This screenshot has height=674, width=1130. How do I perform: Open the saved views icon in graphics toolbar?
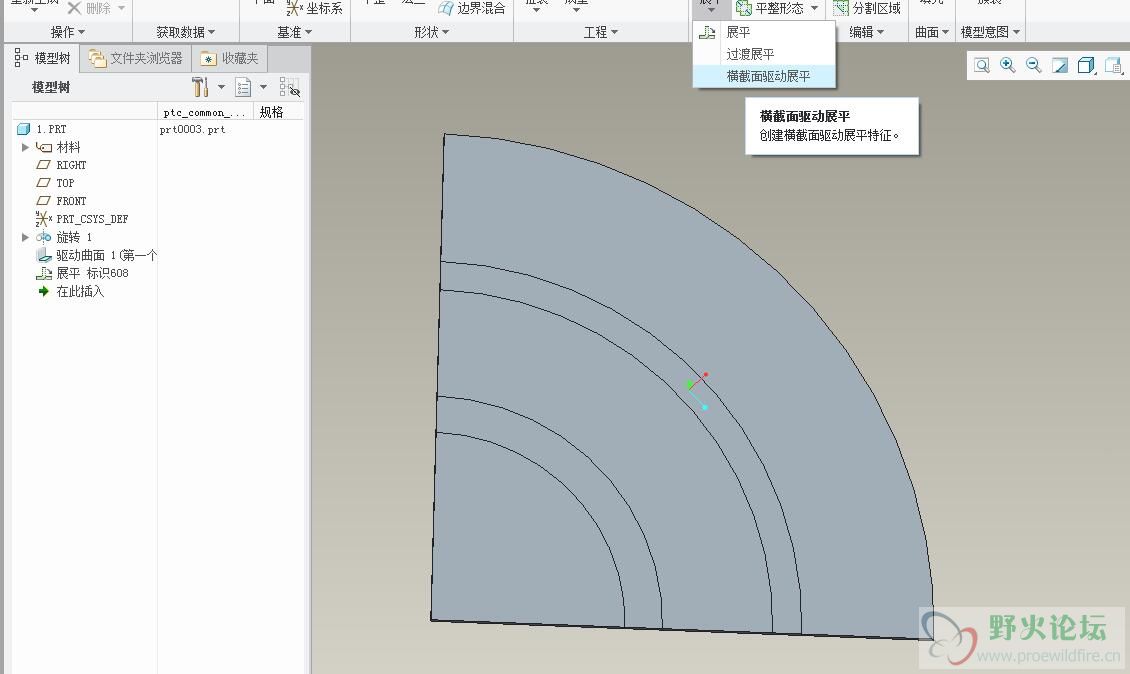(x=1113, y=66)
